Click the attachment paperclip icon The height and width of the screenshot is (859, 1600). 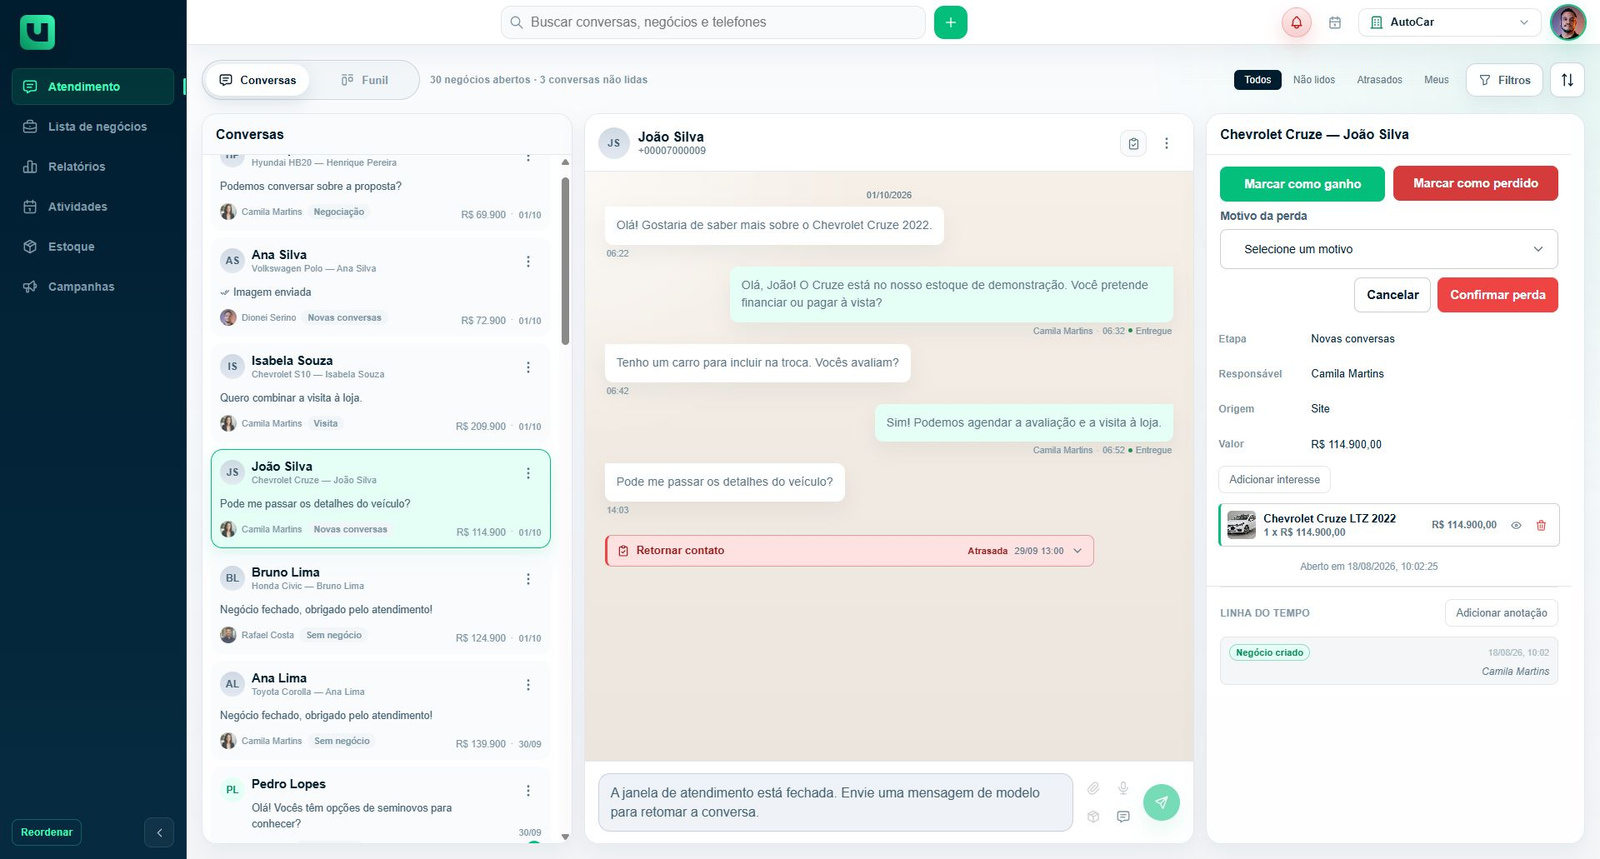point(1093,788)
